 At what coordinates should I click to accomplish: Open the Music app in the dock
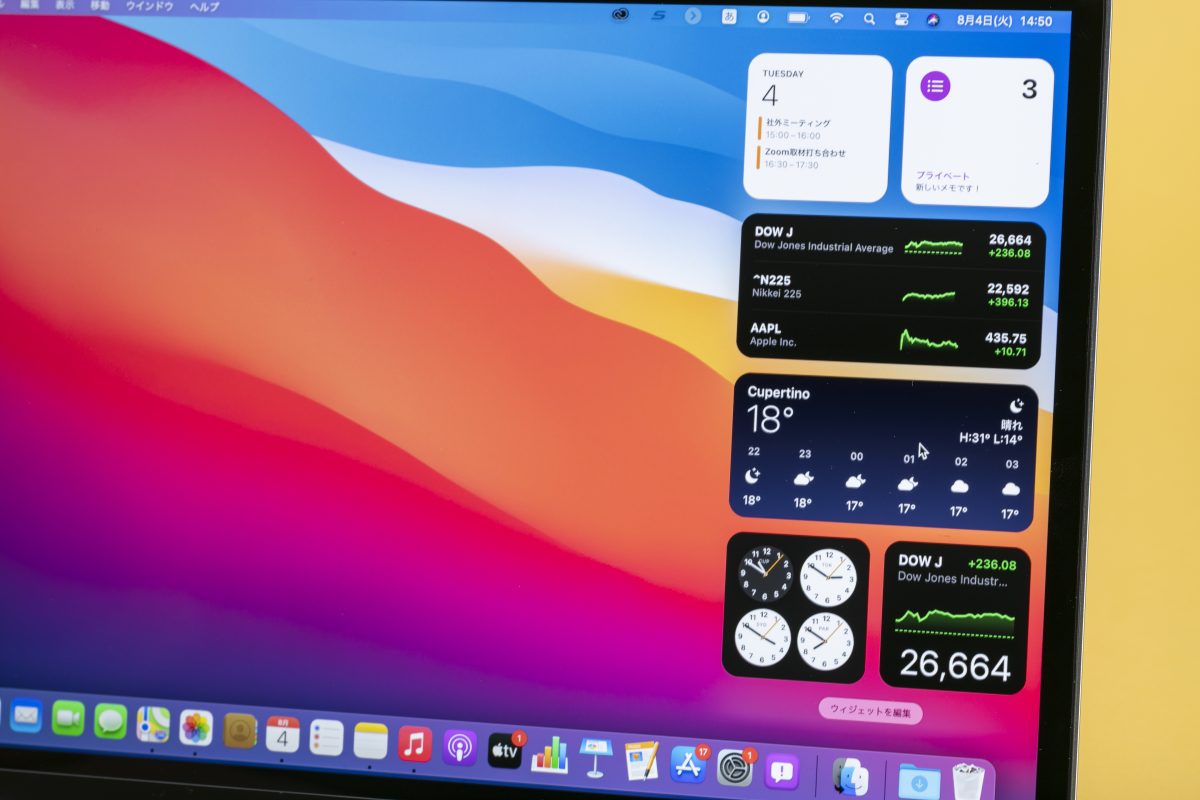pos(414,744)
